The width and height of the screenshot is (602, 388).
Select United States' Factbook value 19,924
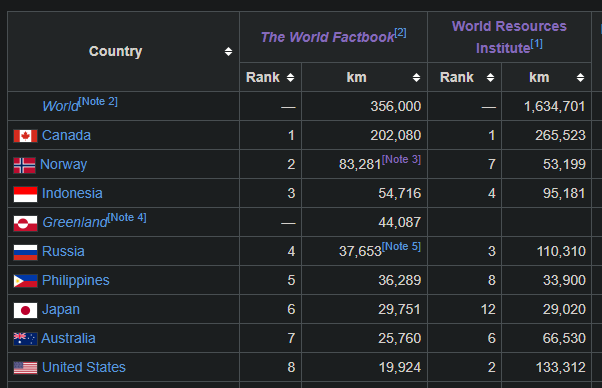(x=400, y=368)
